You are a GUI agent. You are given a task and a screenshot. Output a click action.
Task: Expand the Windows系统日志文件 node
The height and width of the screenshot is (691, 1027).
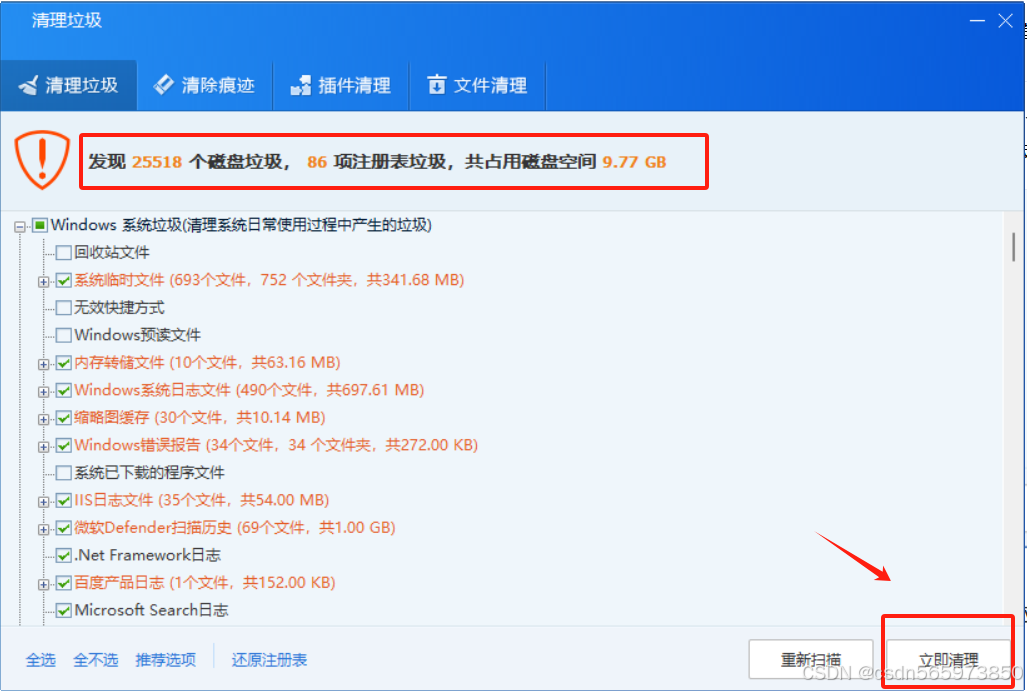coord(43,392)
